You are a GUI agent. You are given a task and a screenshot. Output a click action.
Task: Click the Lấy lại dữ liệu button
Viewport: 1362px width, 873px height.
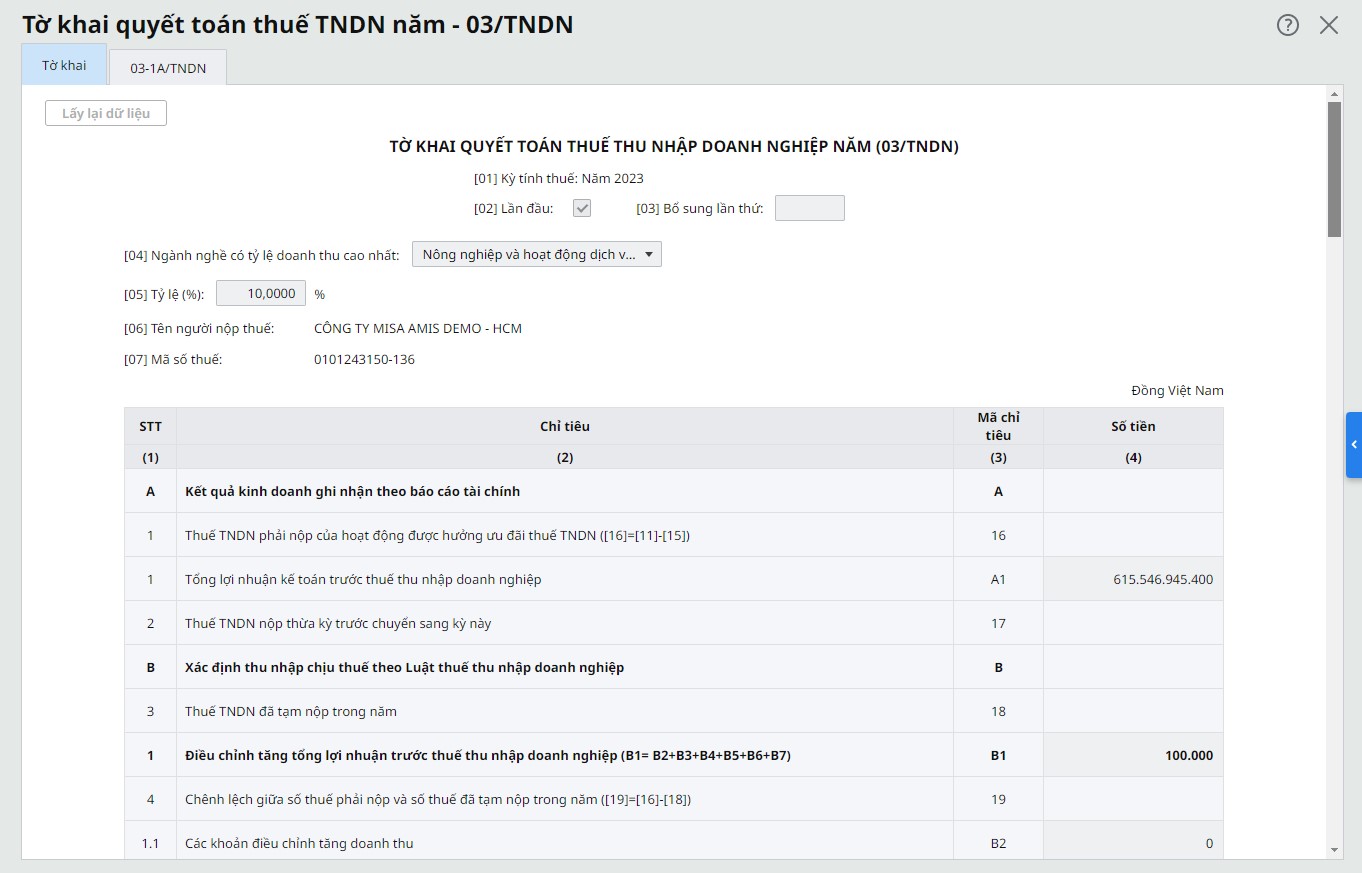(106, 113)
